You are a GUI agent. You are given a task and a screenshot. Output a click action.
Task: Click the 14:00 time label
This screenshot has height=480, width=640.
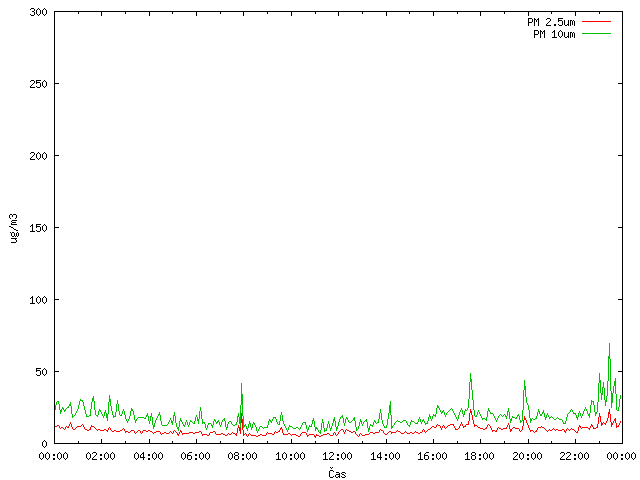385,456
